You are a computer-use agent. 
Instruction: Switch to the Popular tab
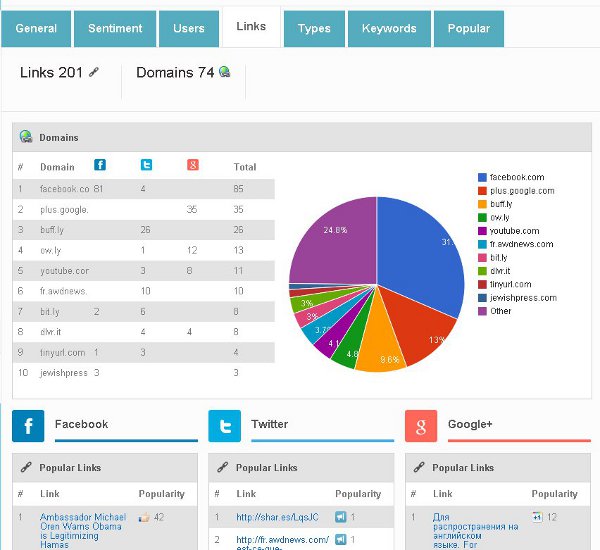(x=469, y=29)
